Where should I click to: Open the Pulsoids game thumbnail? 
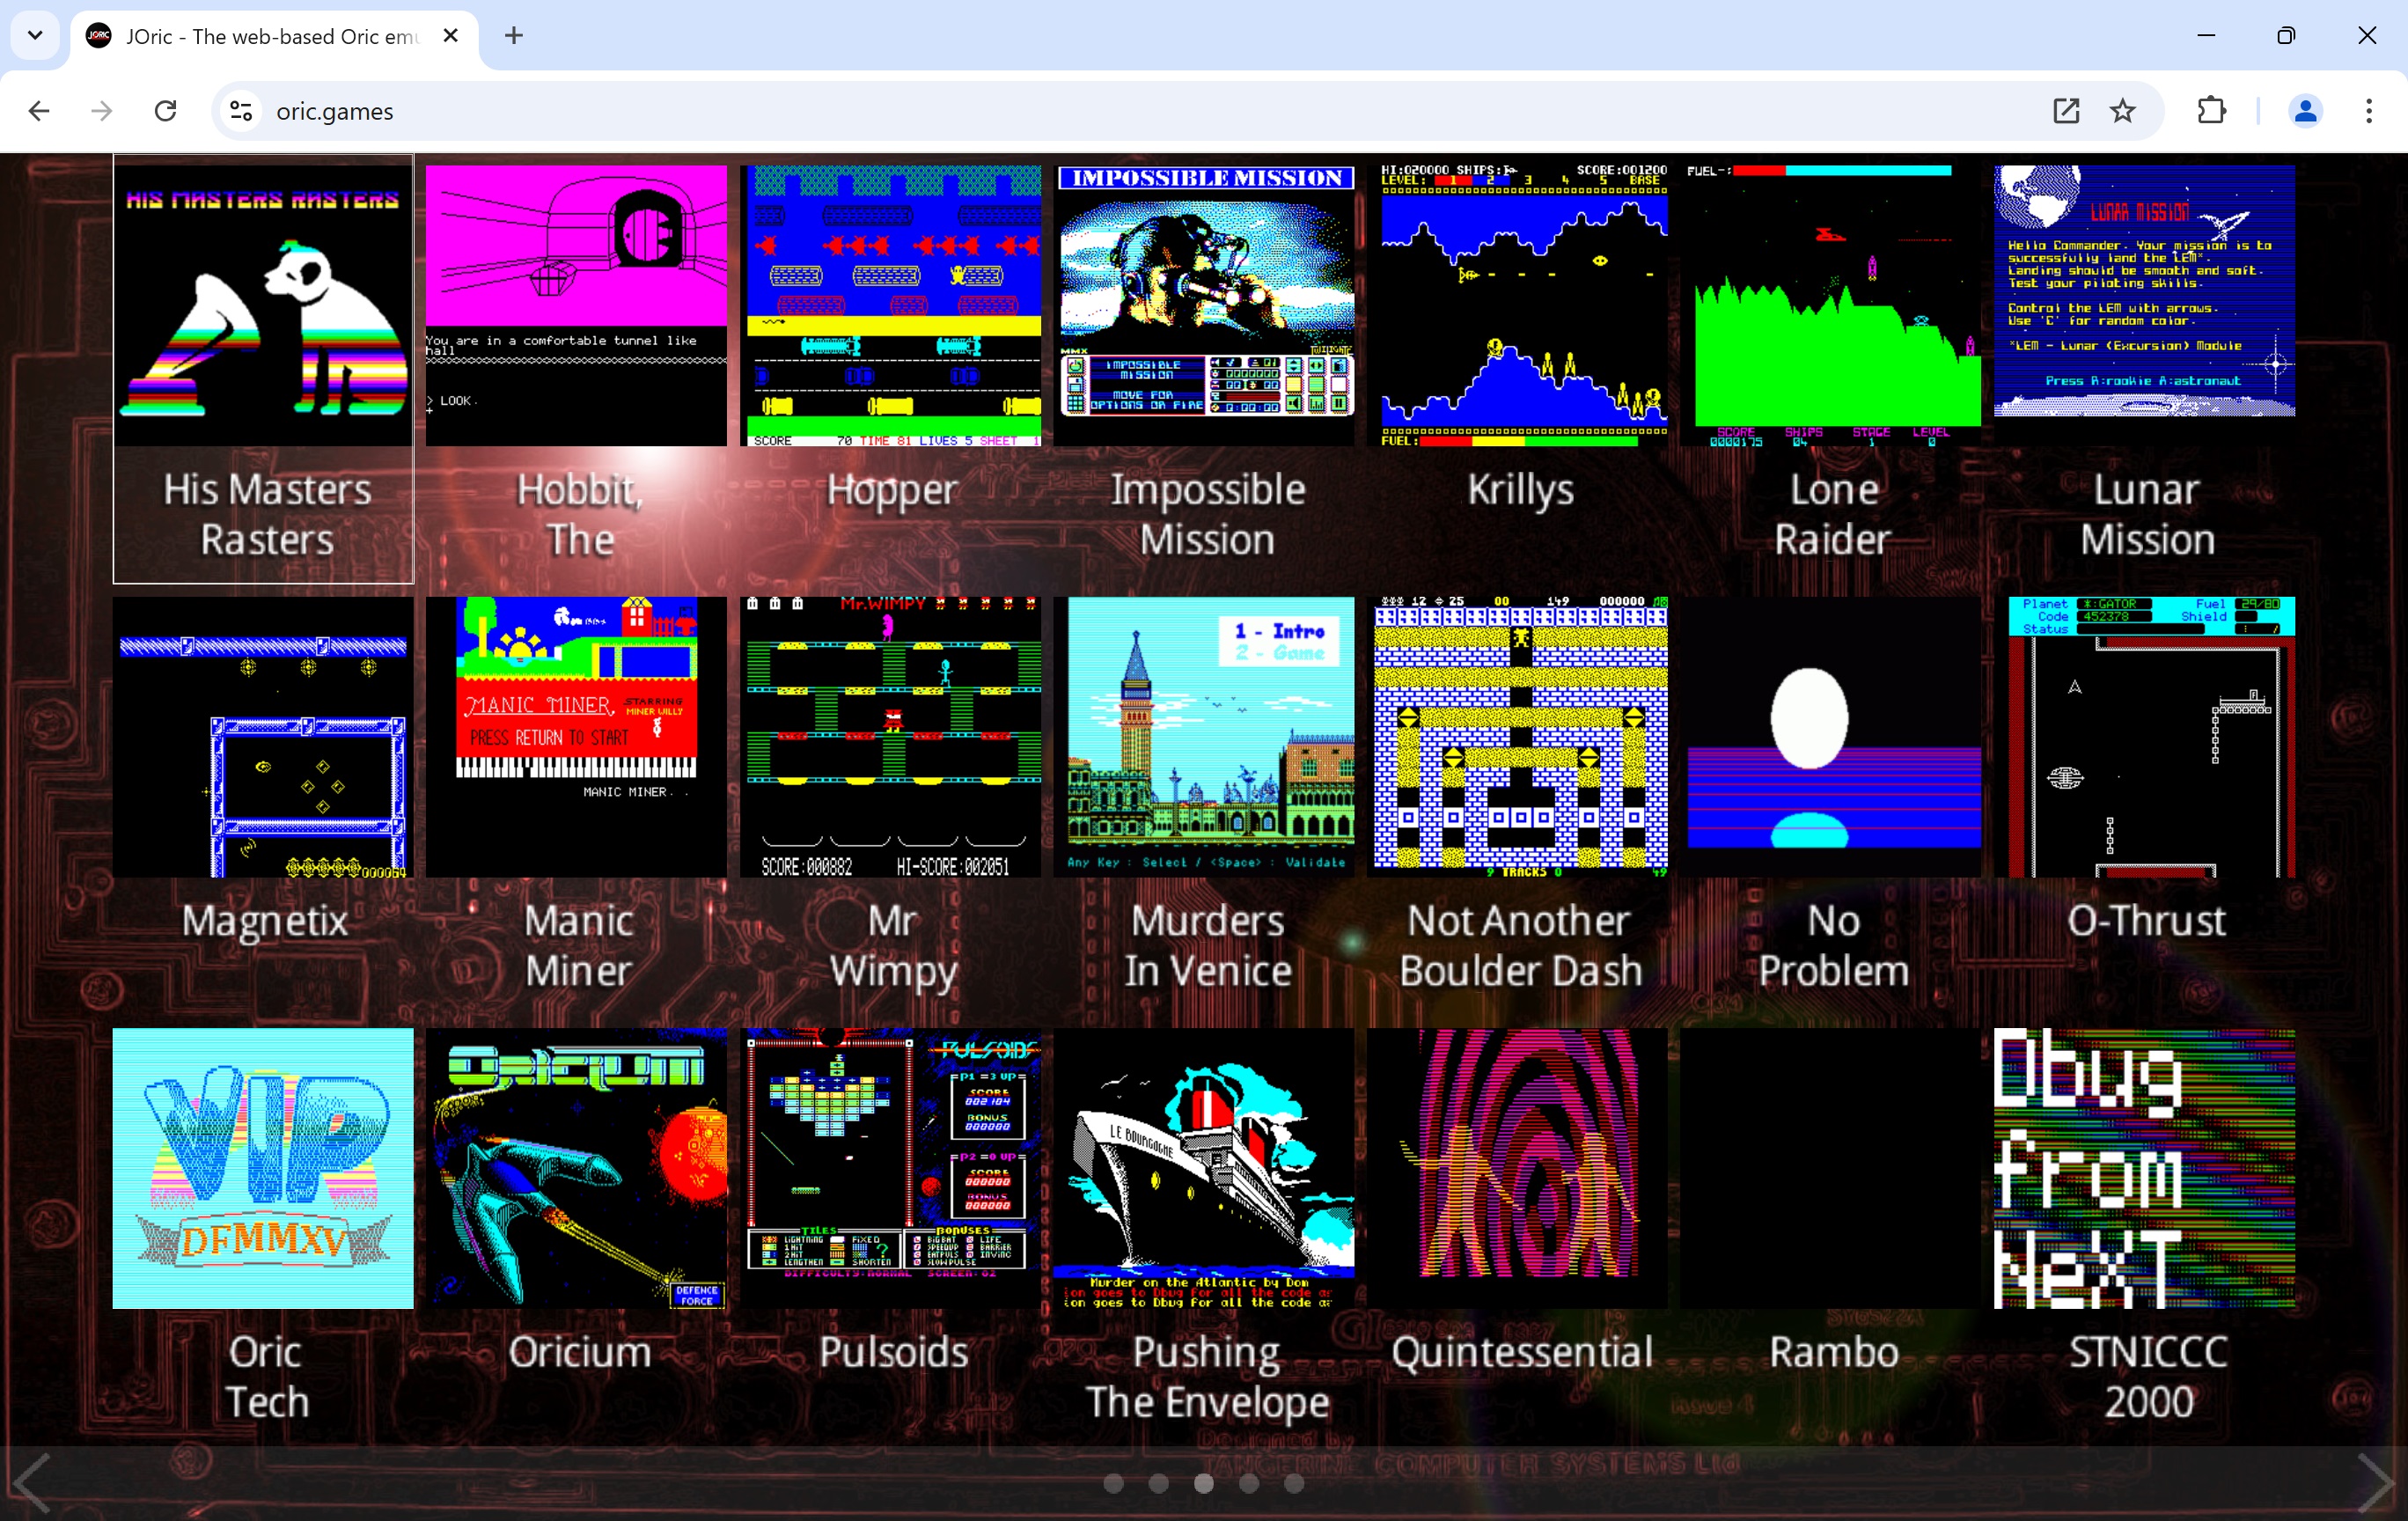point(890,1168)
